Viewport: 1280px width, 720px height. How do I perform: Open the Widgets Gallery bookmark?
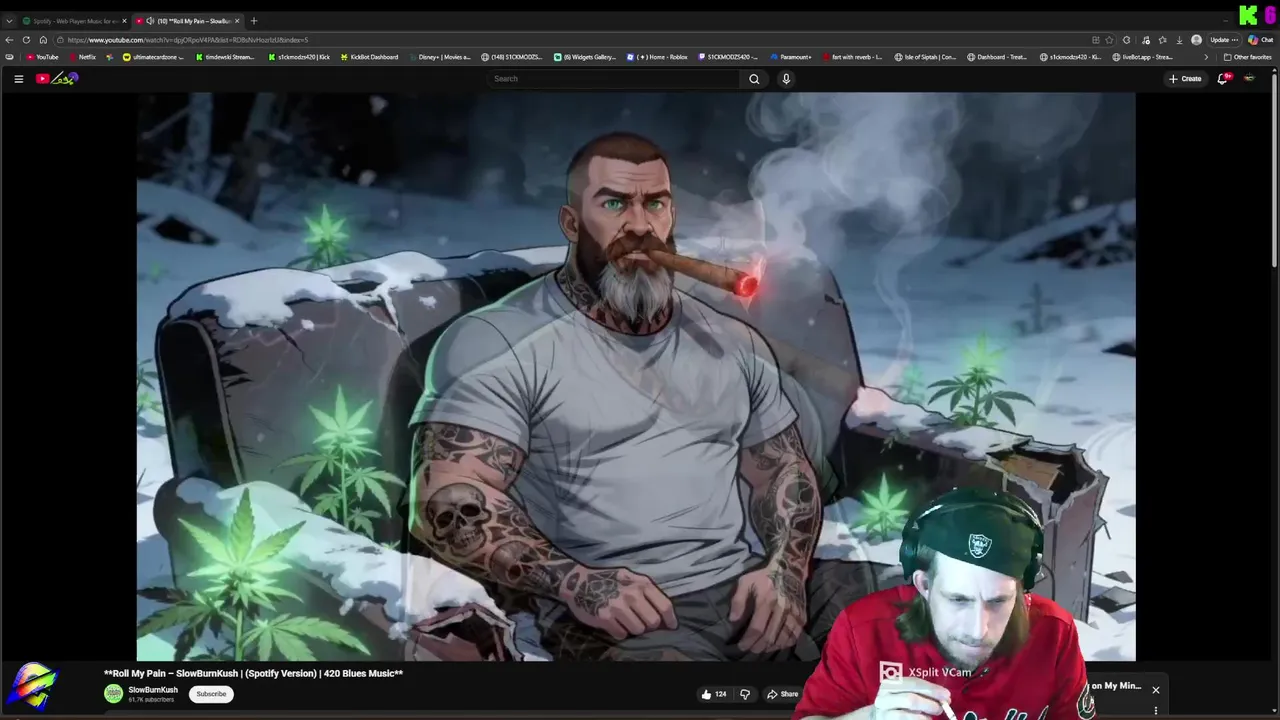point(585,57)
